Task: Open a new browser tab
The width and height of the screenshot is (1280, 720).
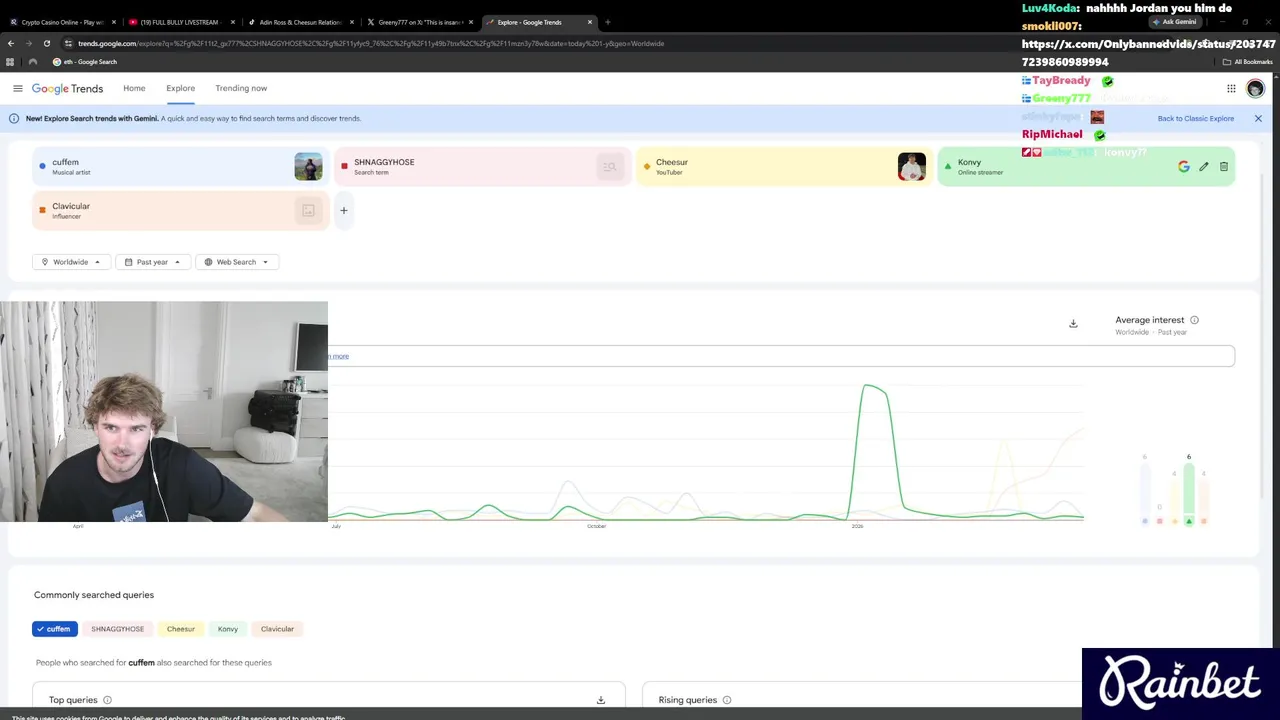Action: click(x=607, y=22)
